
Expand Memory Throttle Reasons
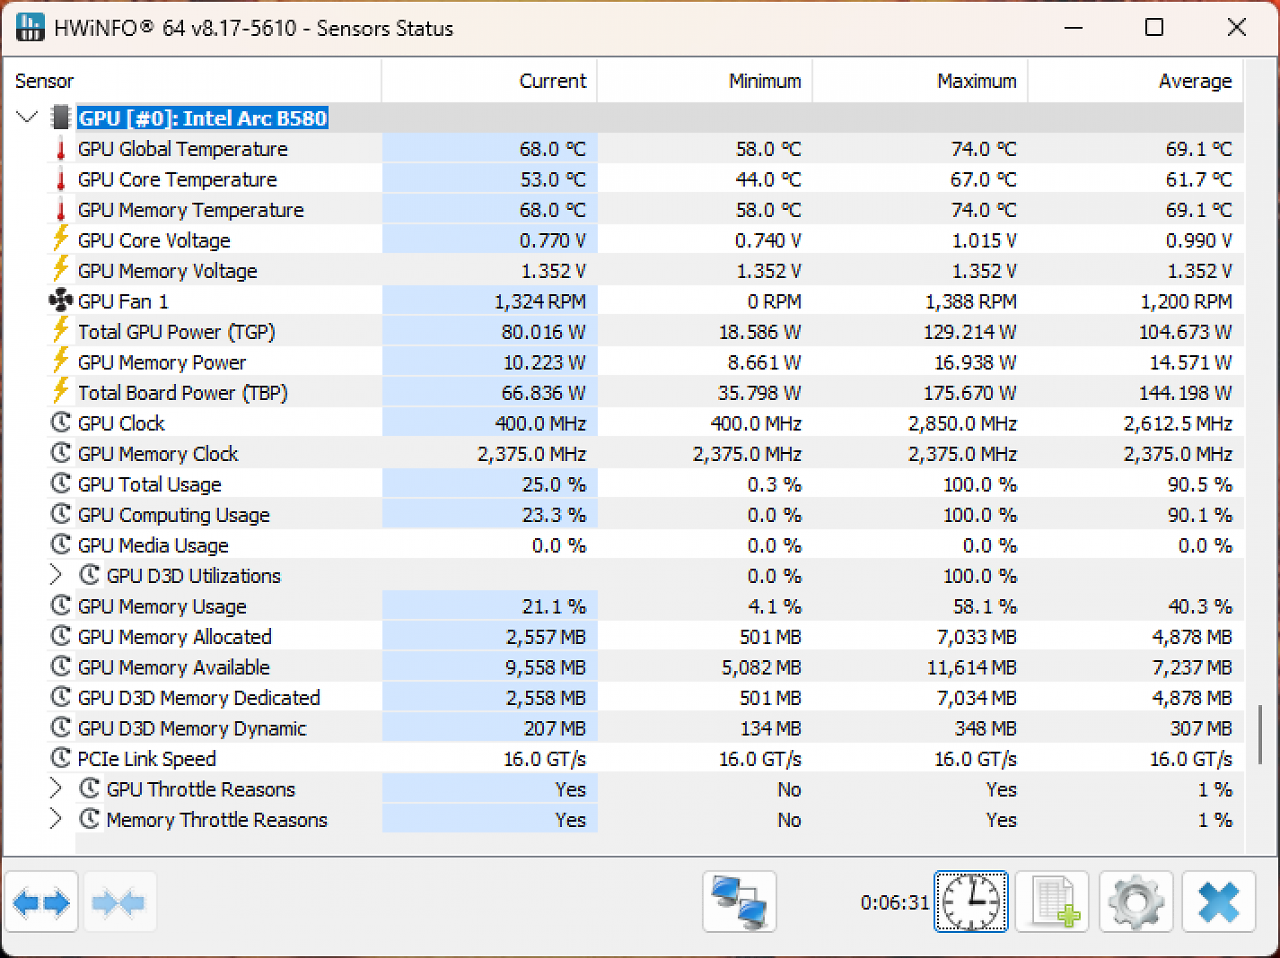coord(56,819)
